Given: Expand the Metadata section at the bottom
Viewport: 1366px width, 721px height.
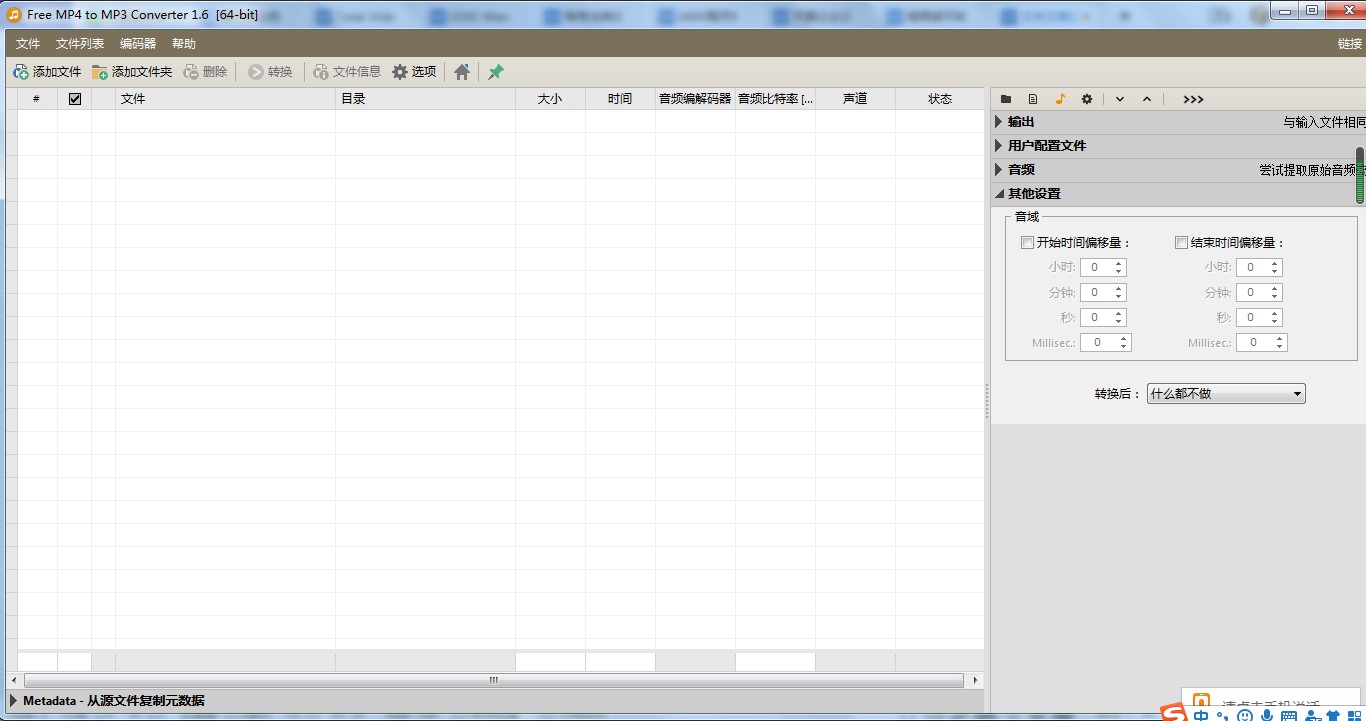Looking at the screenshot, I should click(x=14, y=701).
